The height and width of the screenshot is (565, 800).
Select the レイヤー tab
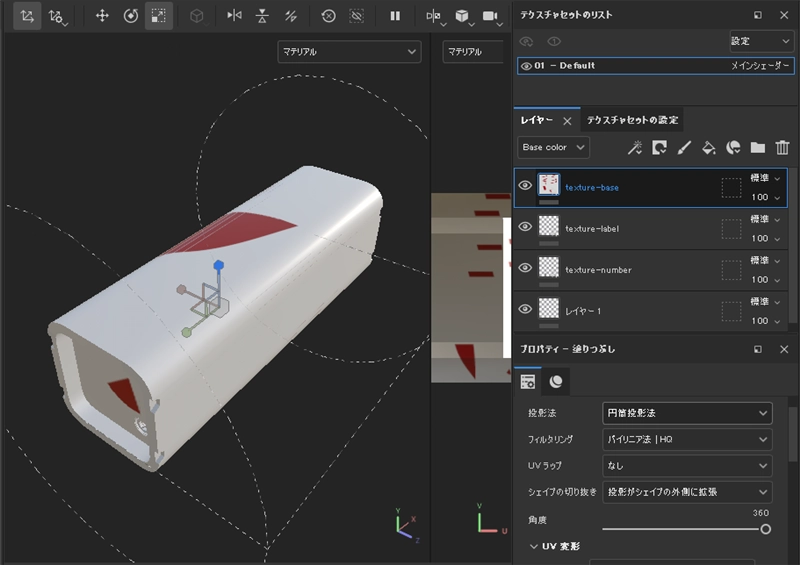point(537,120)
